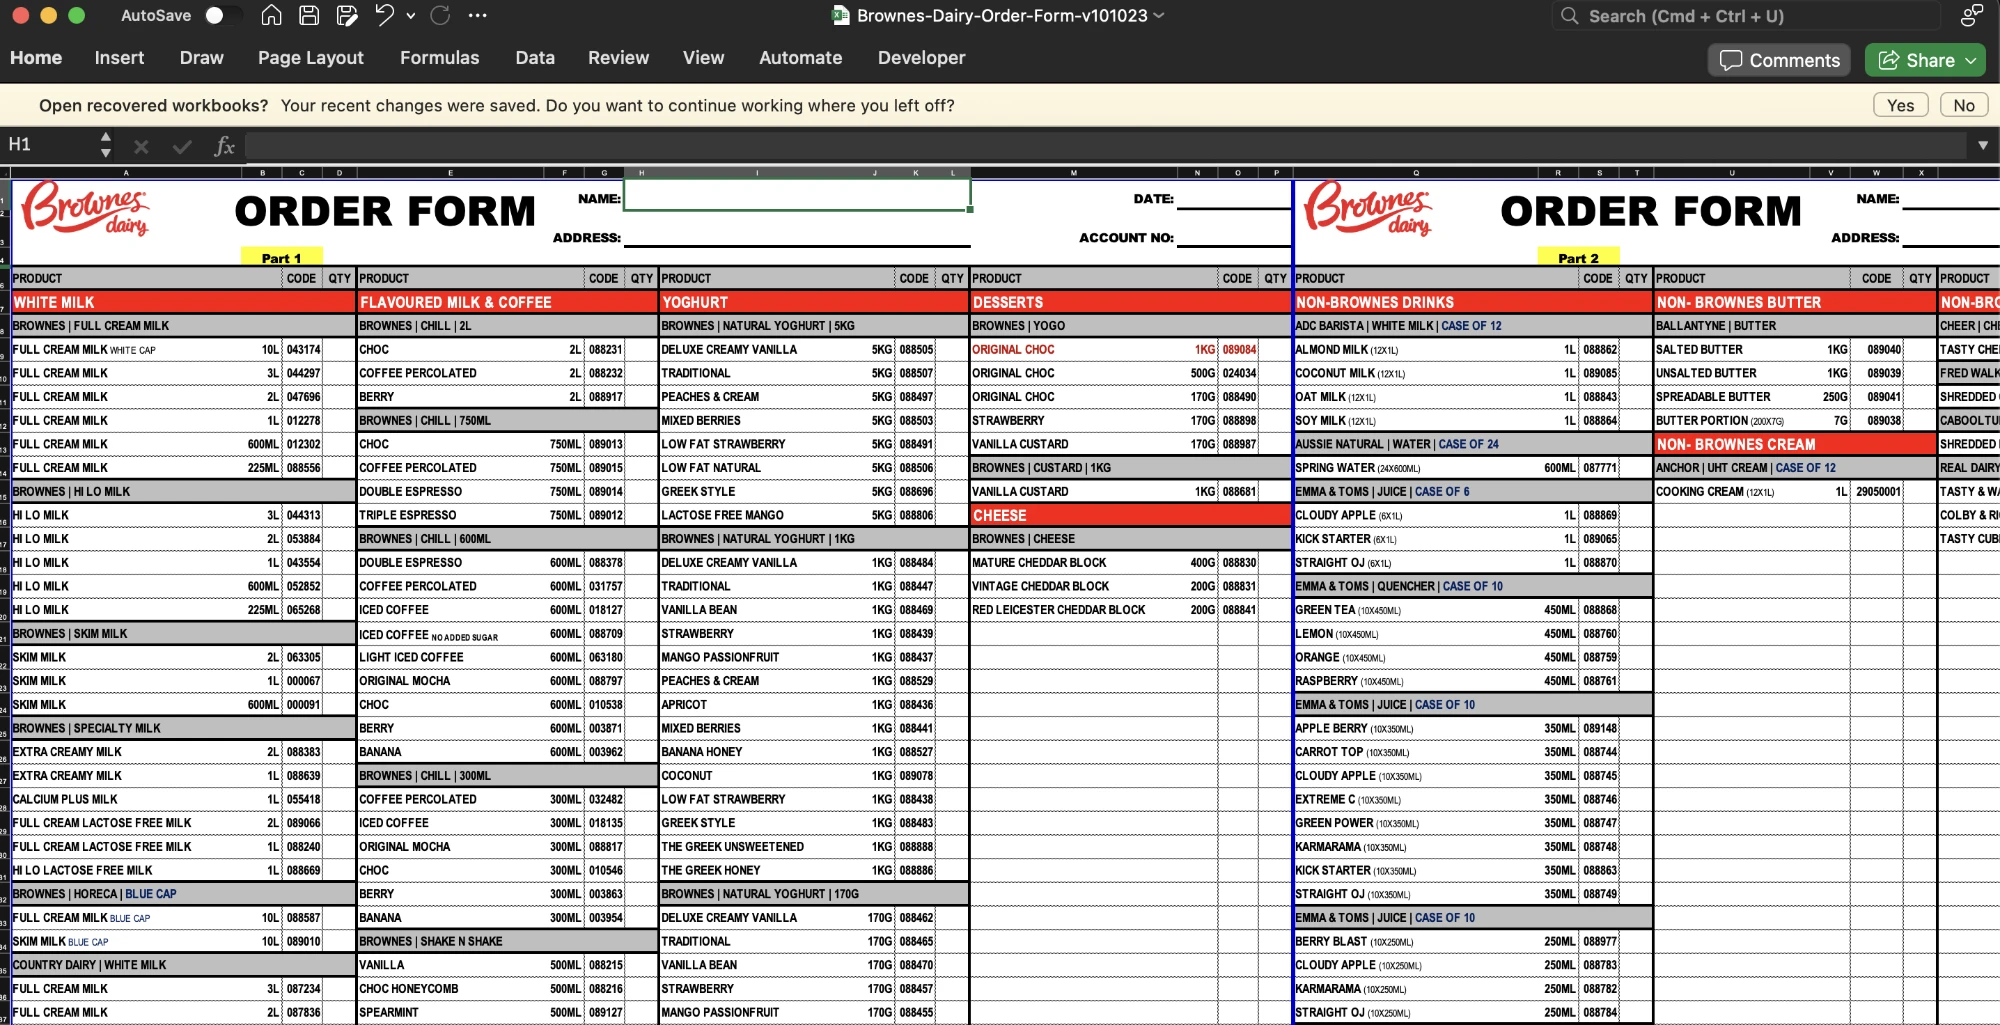Click the Name Box showing H1
The height and width of the screenshot is (1025, 2000).
[50, 145]
